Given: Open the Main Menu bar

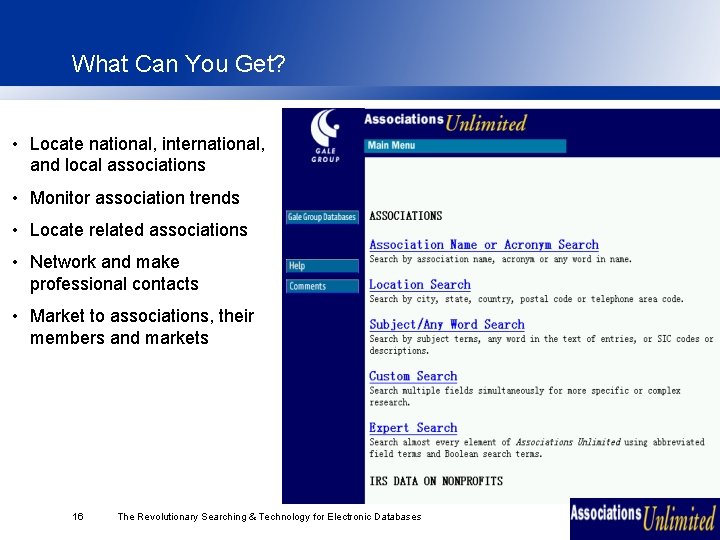Looking at the screenshot, I should [465, 146].
